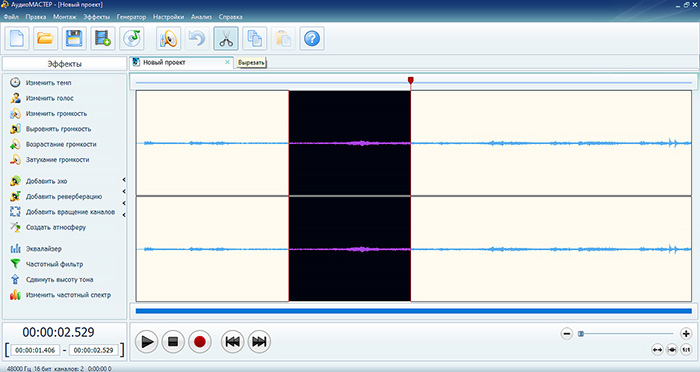Click the current time display 00:00:02.529

pyautogui.click(x=58, y=332)
